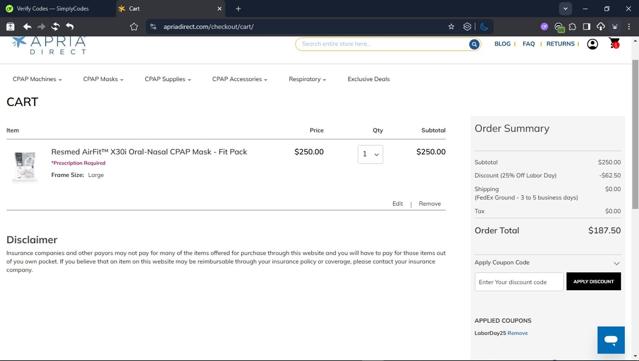Open the tab search dropdown arrow
Screen dimensions: 639x361
(565, 9)
